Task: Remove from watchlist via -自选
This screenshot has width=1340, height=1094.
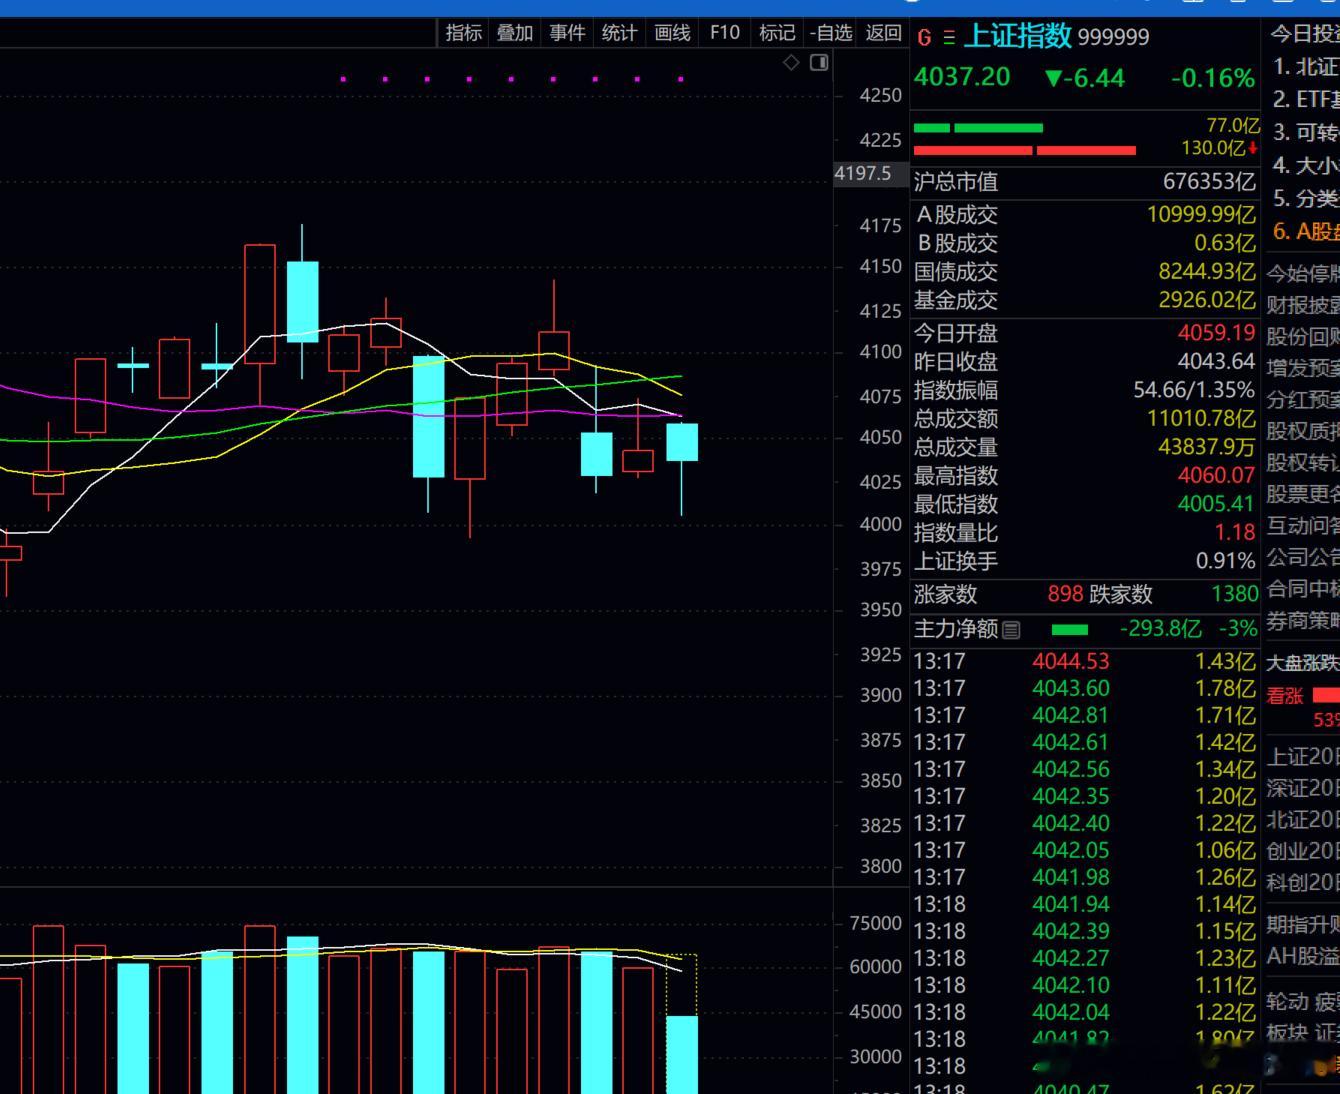Action: pos(831,33)
